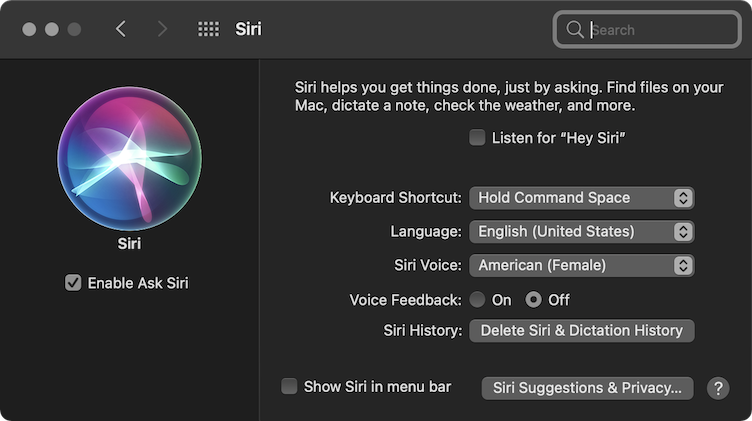Screen dimensions: 752x421
Task: Minimize the Siri preferences window
Action: [x=52, y=29]
